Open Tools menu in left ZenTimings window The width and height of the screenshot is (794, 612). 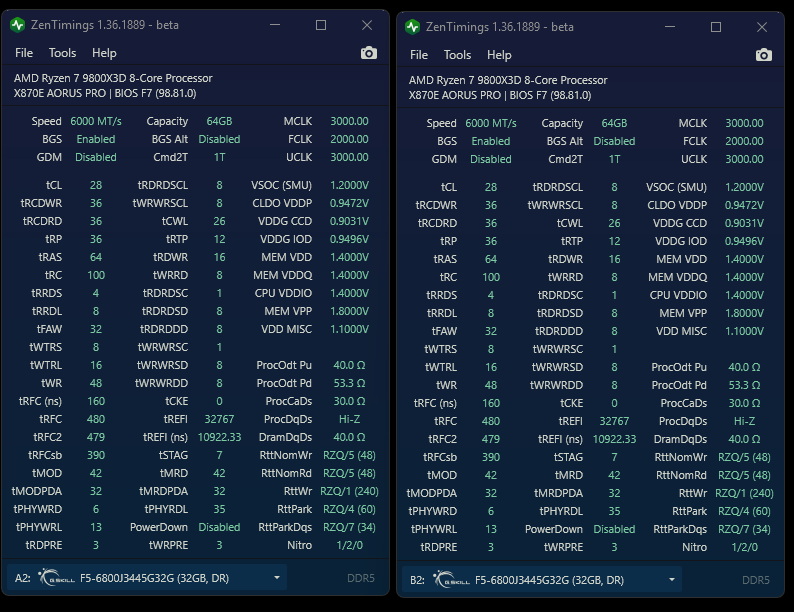62,53
